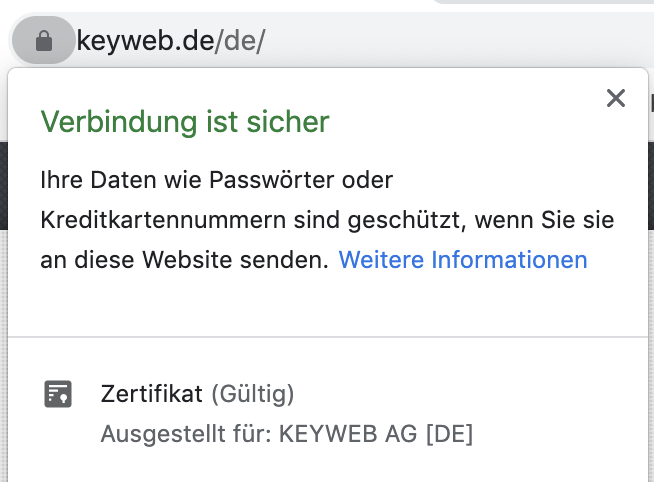Click the green Verbindung ist sicher heading
Screen dimensions: 654x482
pyautogui.click(x=185, y=122)
